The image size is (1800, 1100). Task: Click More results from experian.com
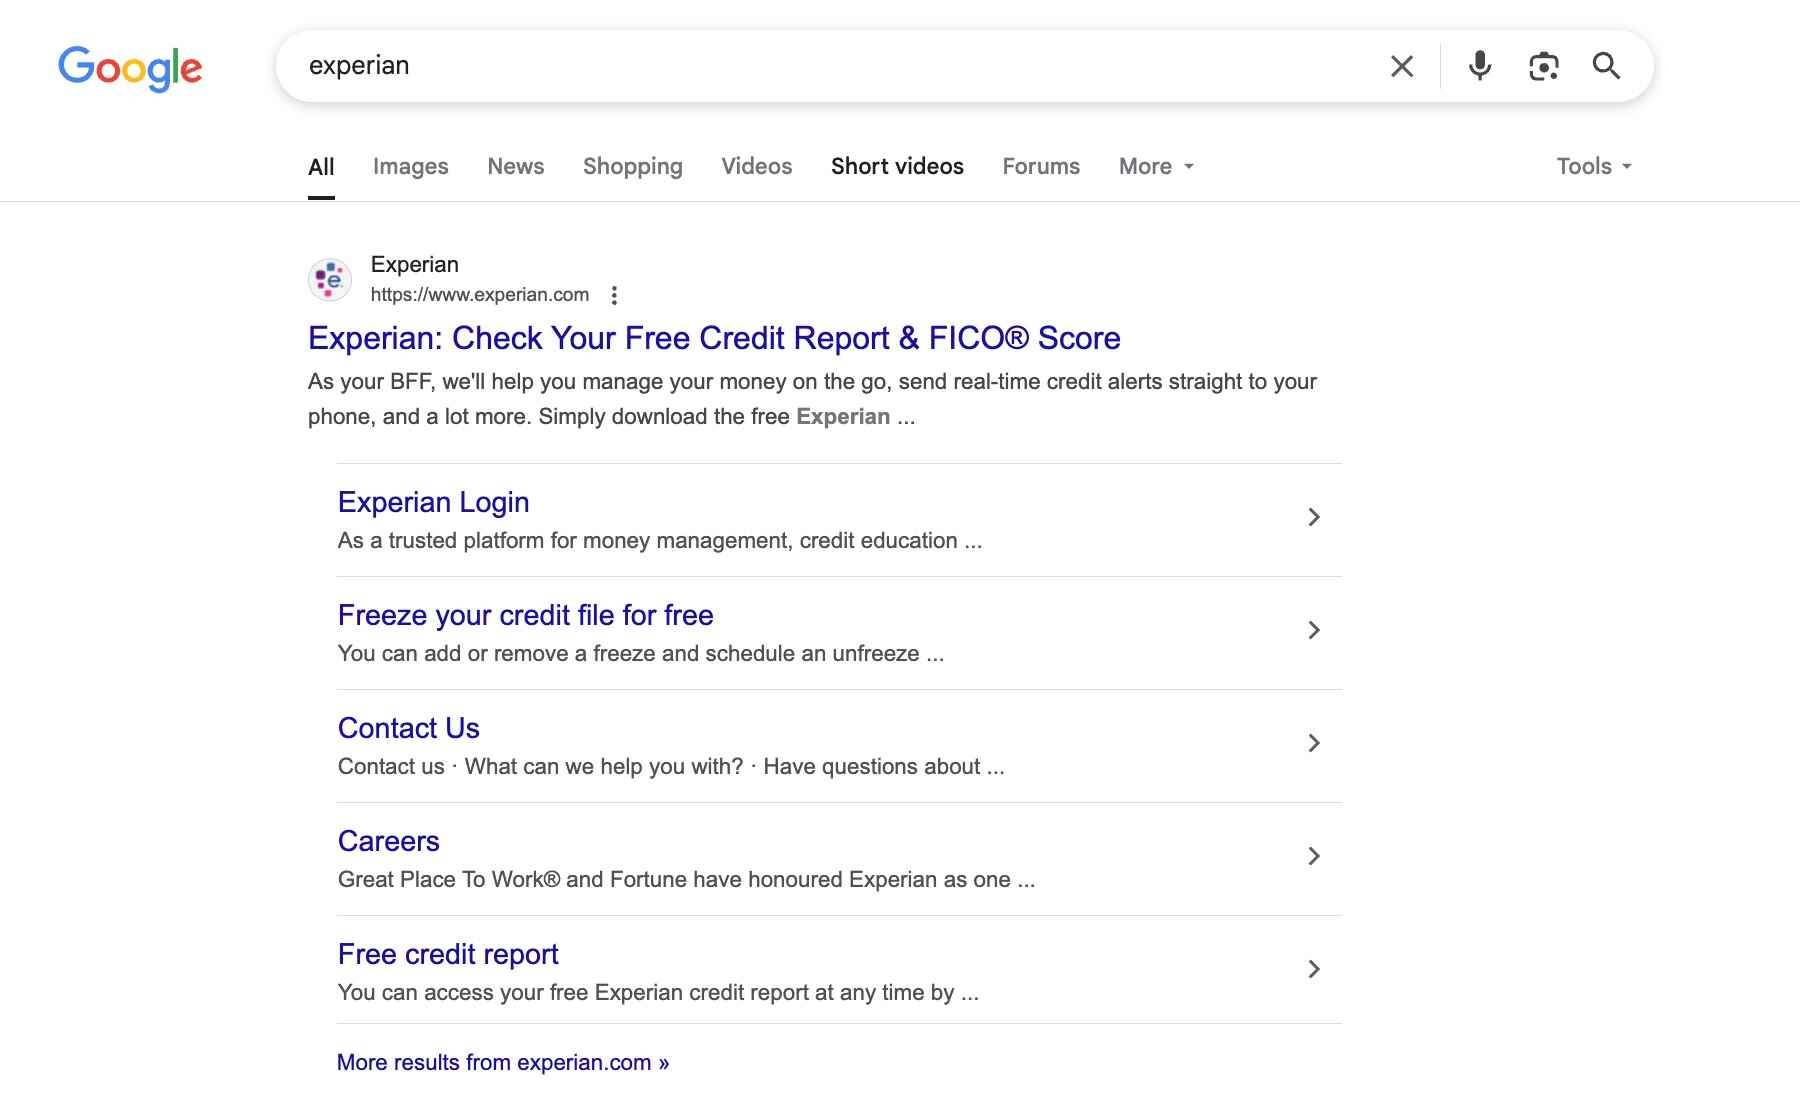503,1062
